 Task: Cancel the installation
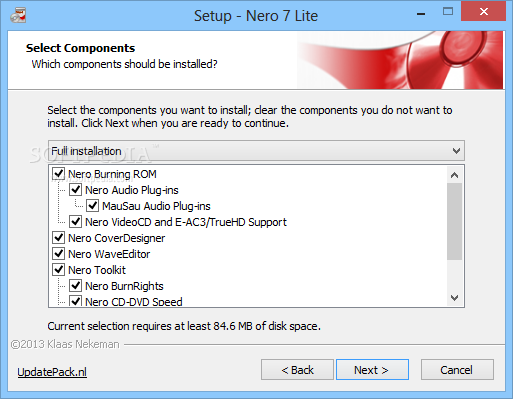(x=457, y=370)
